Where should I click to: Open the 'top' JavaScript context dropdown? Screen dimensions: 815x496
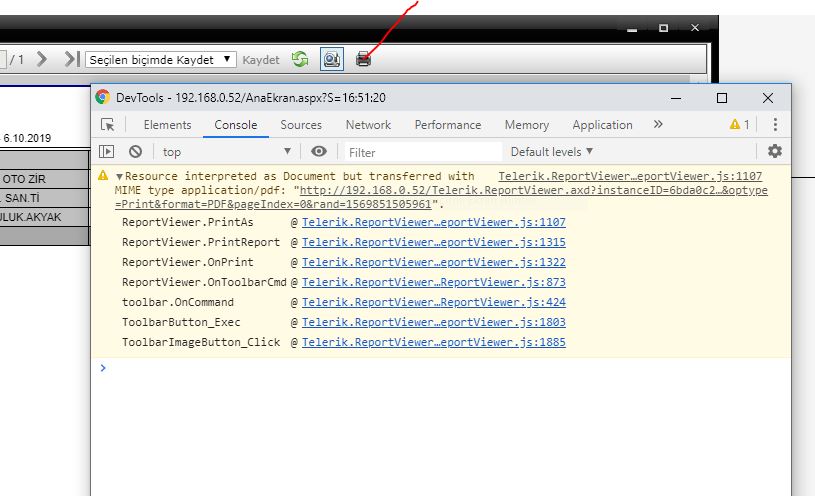pos(226,152)
